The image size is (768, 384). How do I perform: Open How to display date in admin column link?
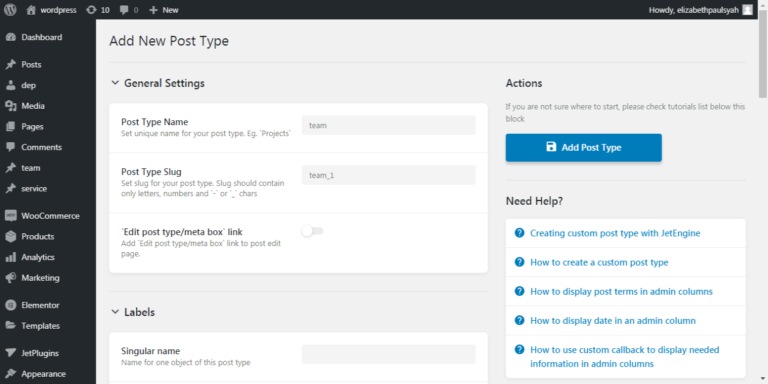[x=613, y=321]
